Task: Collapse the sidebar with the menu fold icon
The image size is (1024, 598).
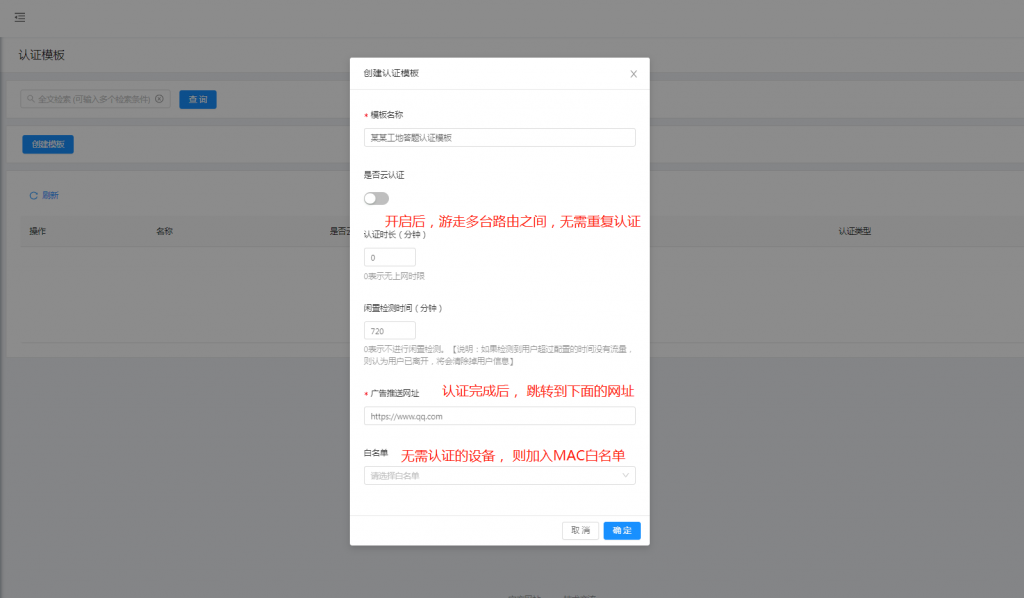Action: coord(20,17)
